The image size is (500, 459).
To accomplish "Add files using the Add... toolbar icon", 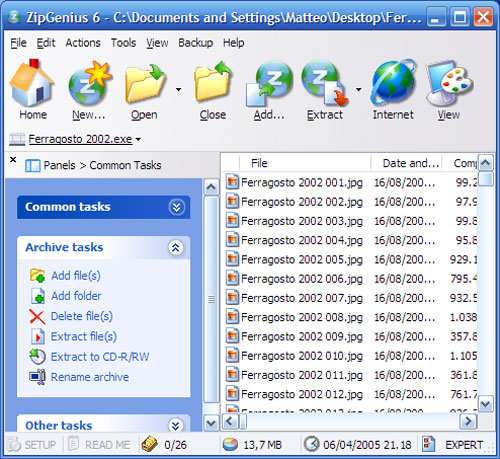I will tap(269, 83).
